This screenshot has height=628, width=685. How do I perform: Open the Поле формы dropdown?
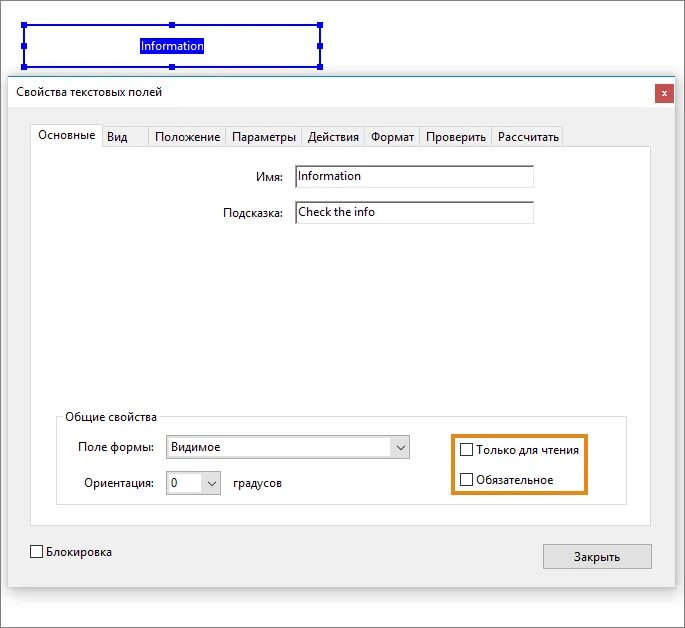(x=288, y=447)
